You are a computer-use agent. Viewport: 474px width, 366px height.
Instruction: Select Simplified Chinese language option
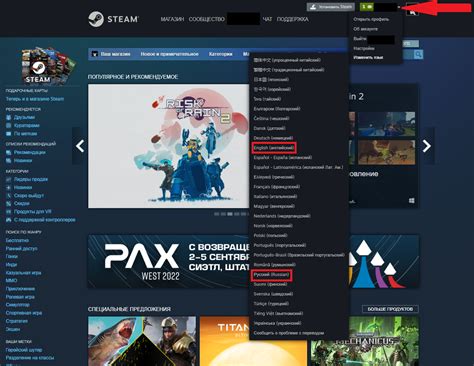tap(287, 60)
